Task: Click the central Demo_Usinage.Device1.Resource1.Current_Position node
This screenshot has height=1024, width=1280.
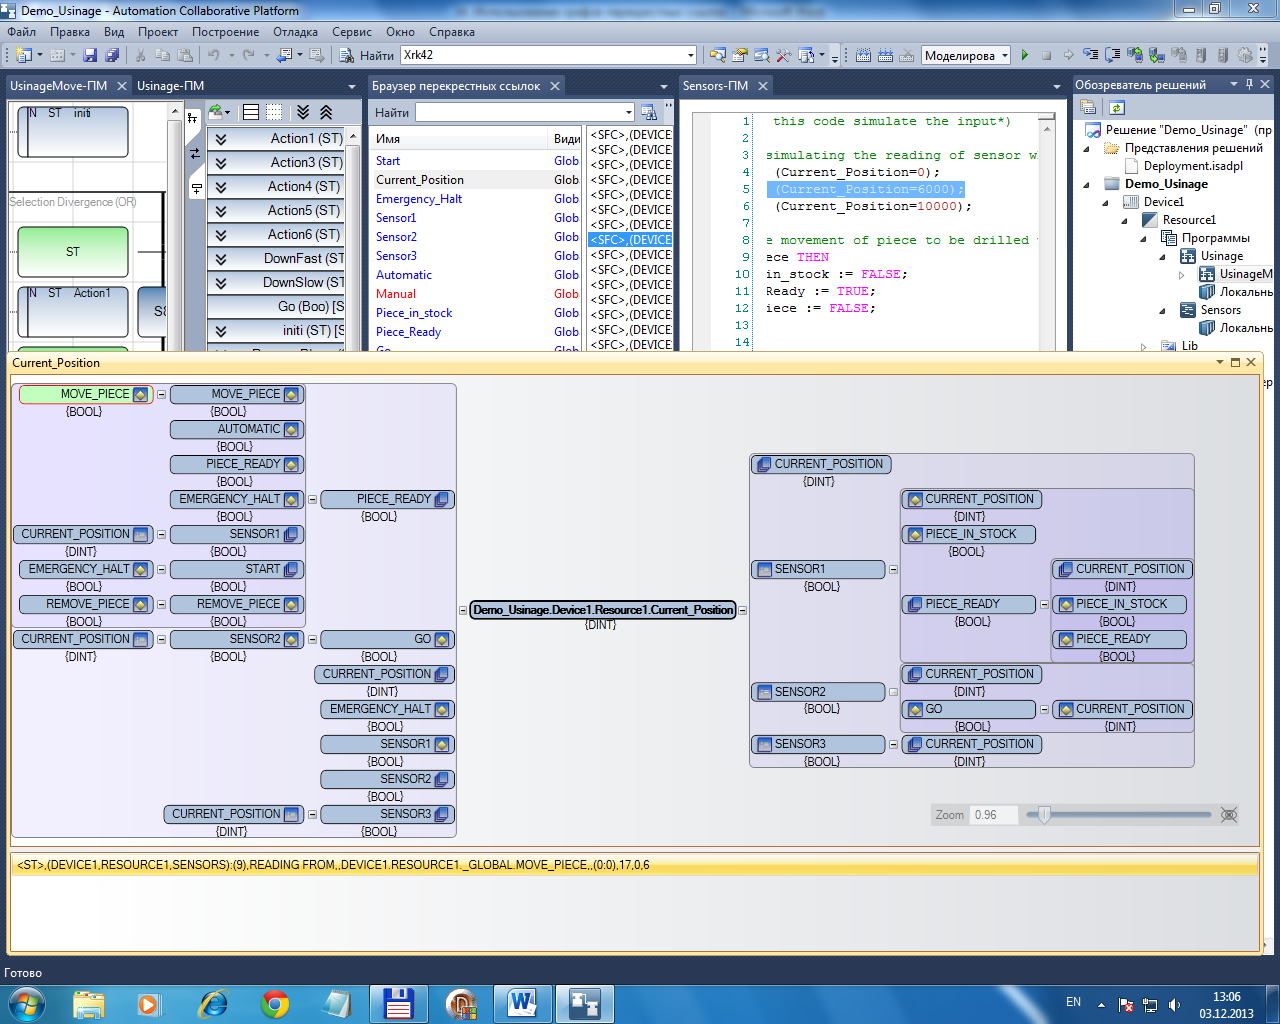Action: click(603, 610)
